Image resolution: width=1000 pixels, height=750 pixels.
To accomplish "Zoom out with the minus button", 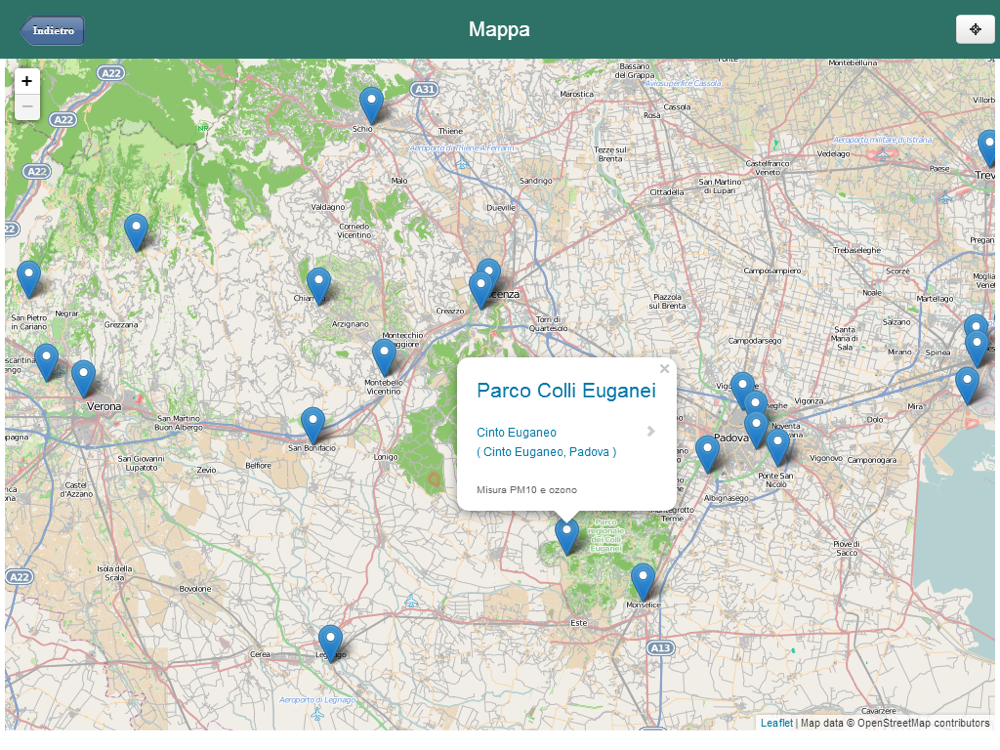I will (x=27, y=107).
